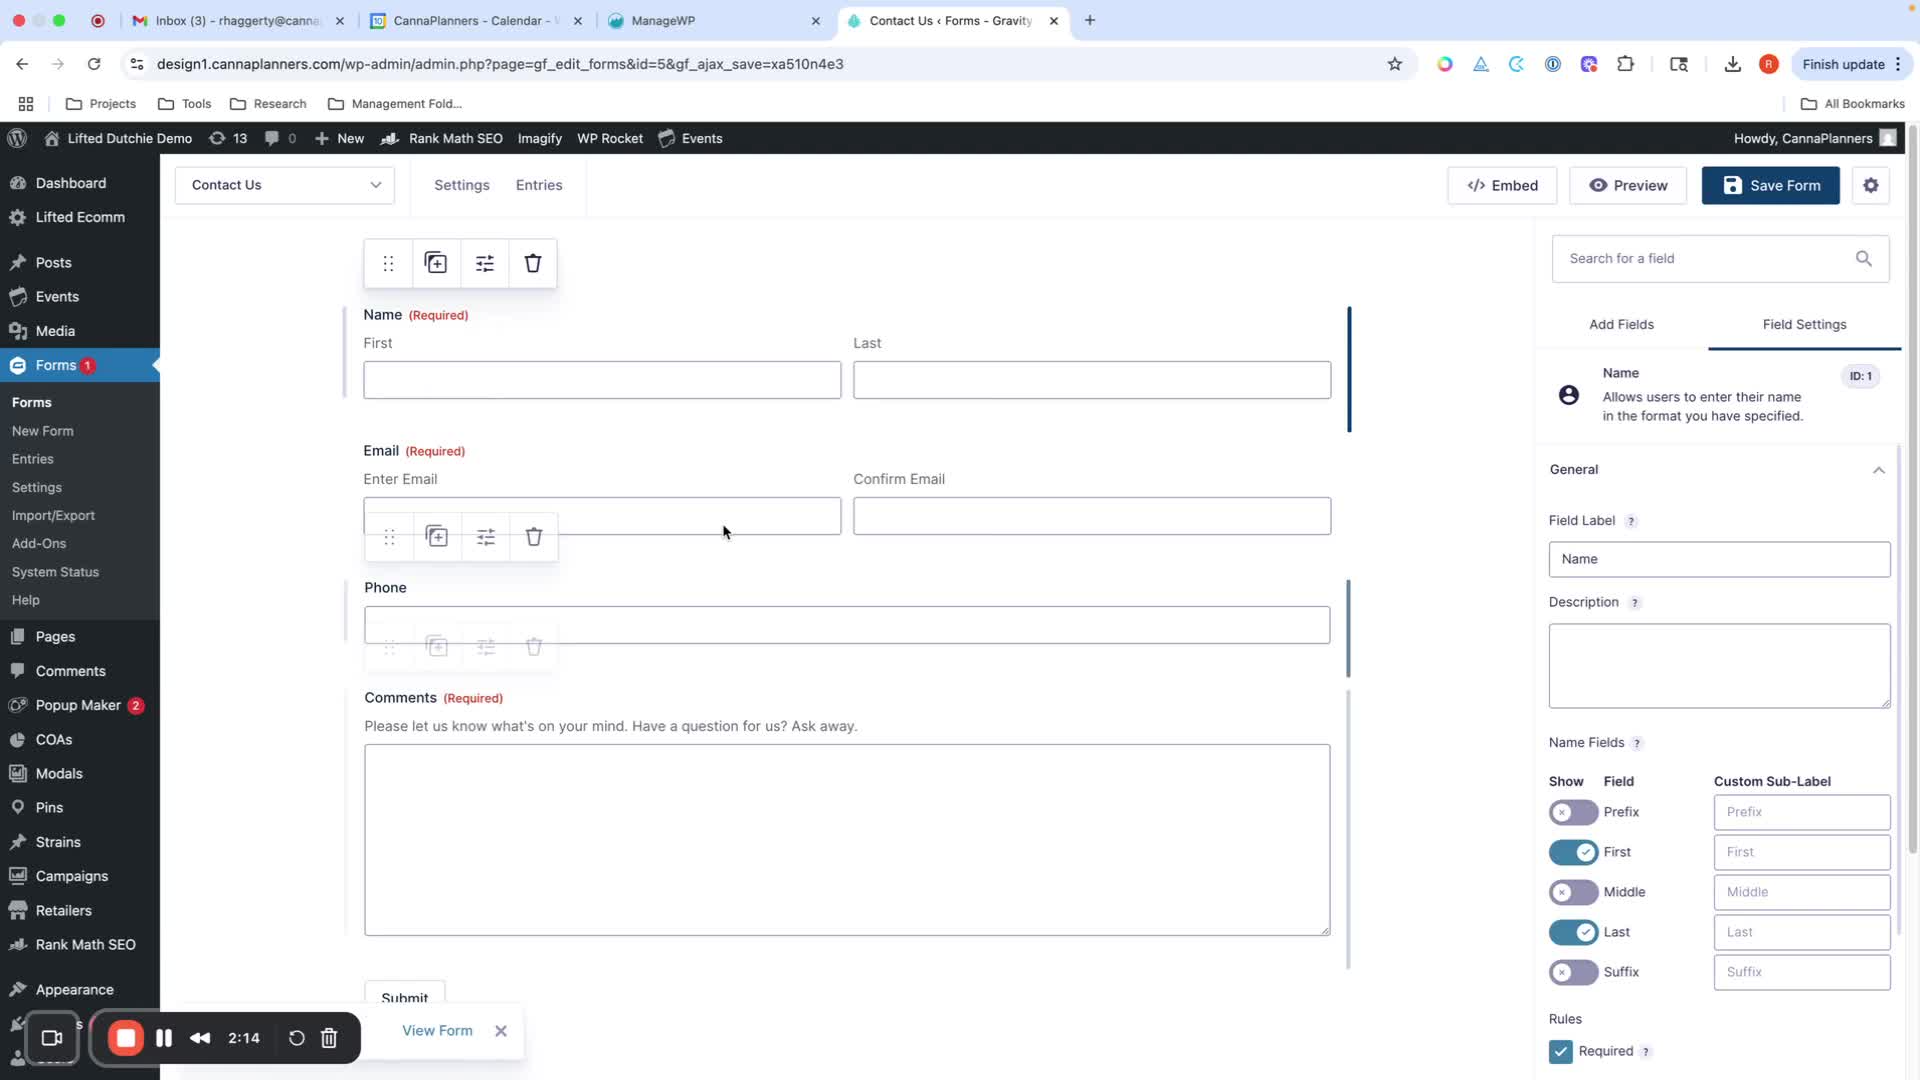
Task: Stop the screen recording
Action: click(x=126, y=1038)
